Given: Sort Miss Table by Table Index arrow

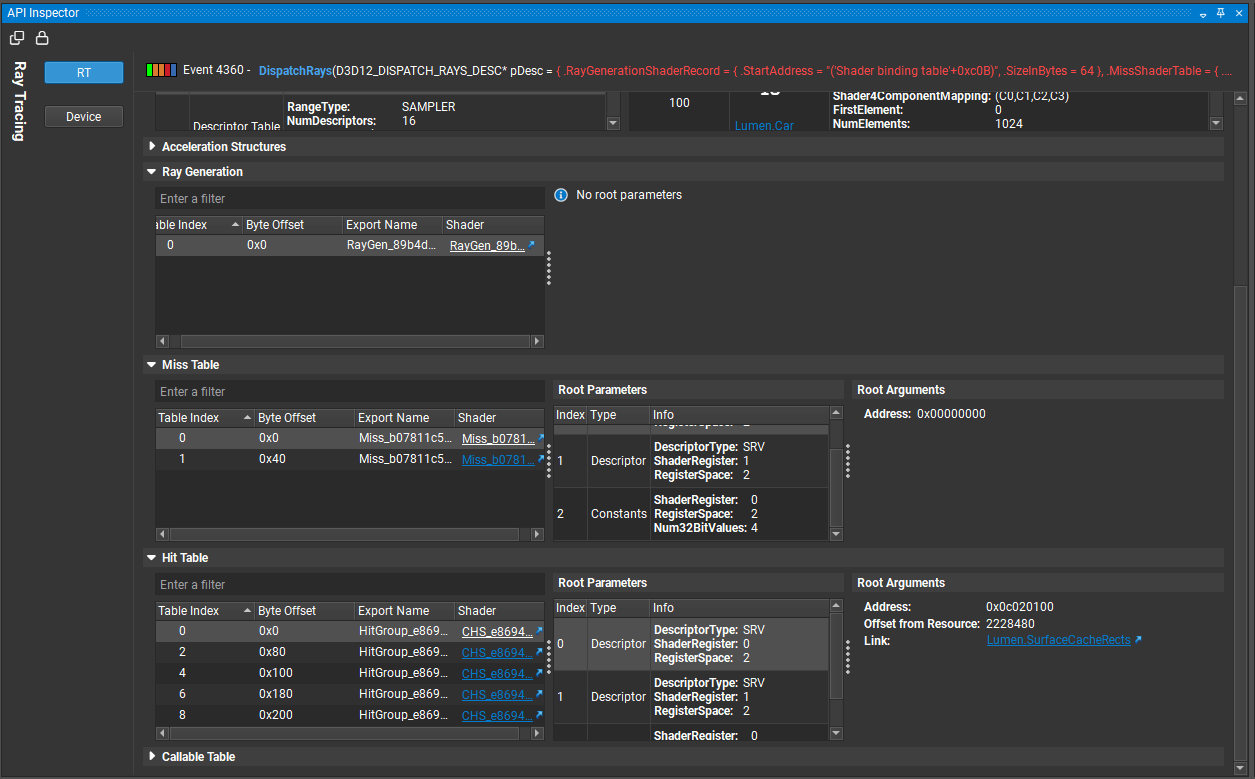Looking at the screenshot, I should [x=247, y=418].
